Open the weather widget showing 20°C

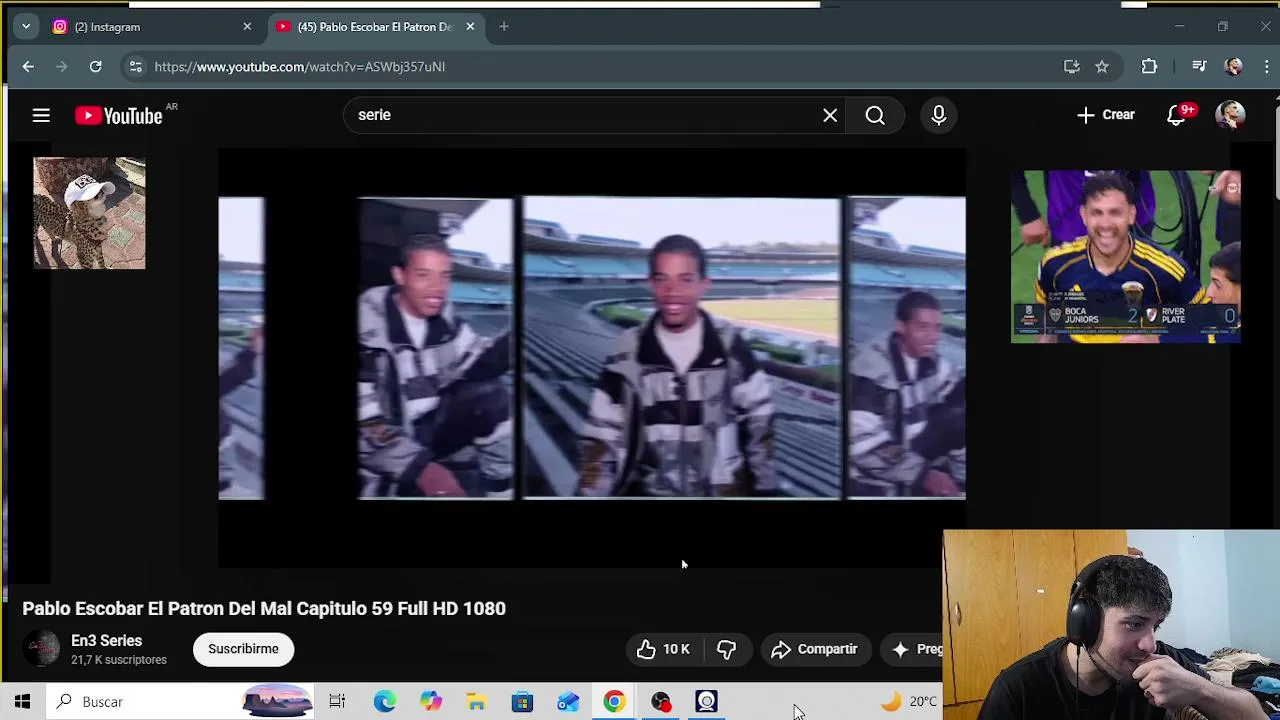click(909, 702)
